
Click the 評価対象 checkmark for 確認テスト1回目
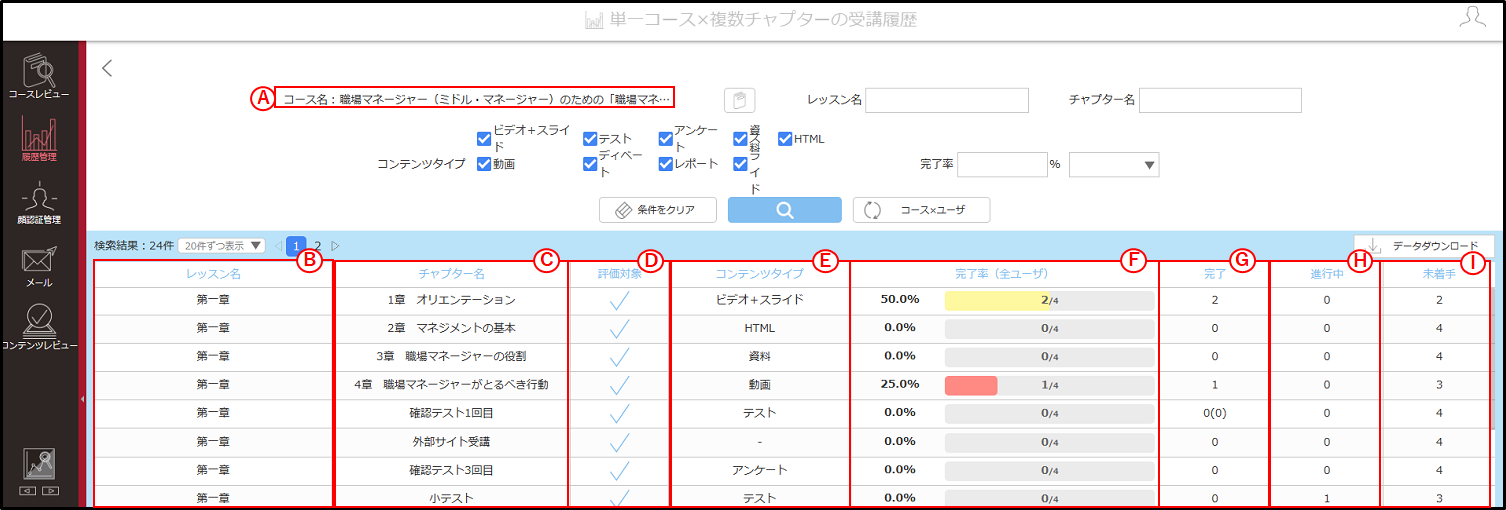[619, 412]
